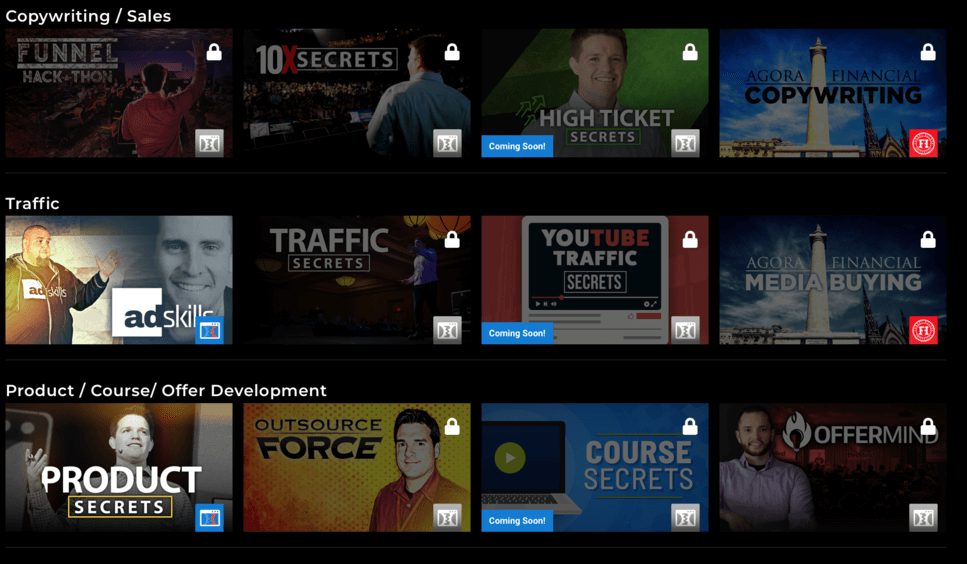Image resolution: width=967 pixels, height=564 pixels.
Task: Open the YouTube Traffic Secrets thumbnail
Action: tap(595, 280)
